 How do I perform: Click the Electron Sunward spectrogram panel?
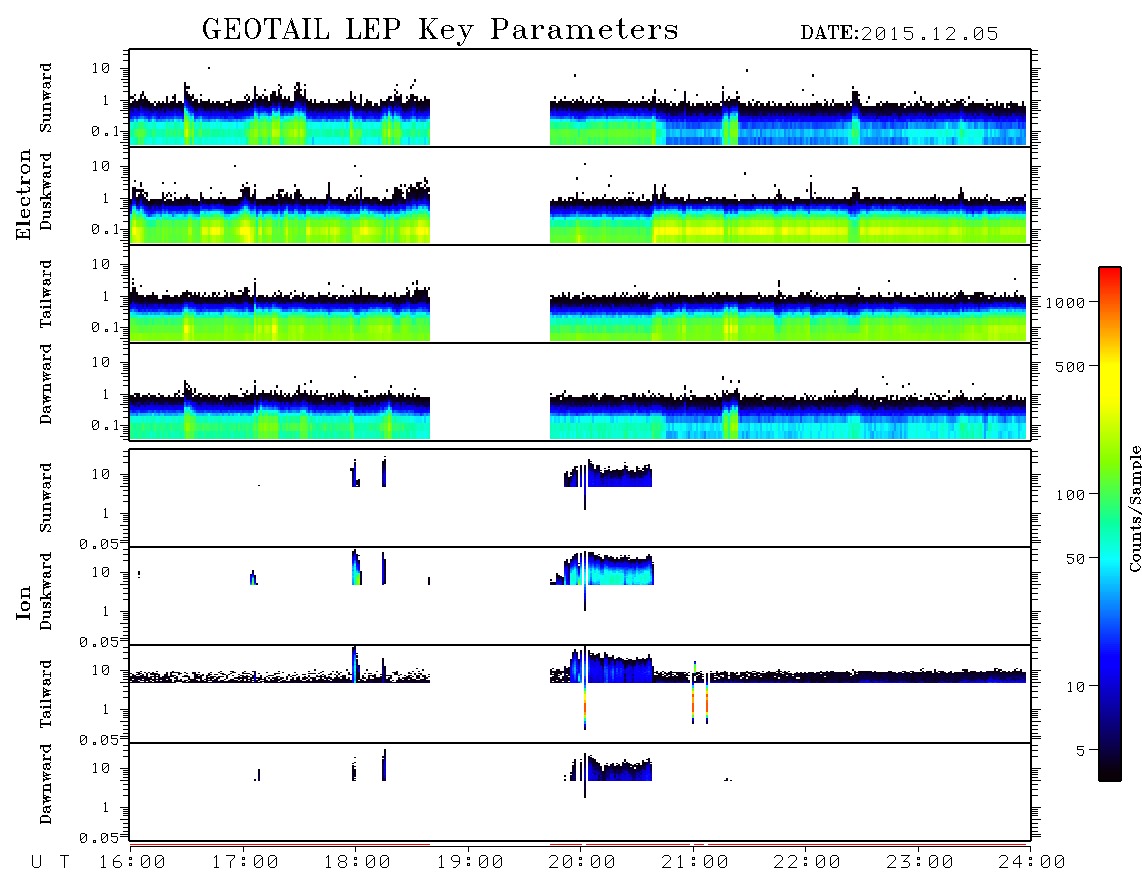click(580, 98)
